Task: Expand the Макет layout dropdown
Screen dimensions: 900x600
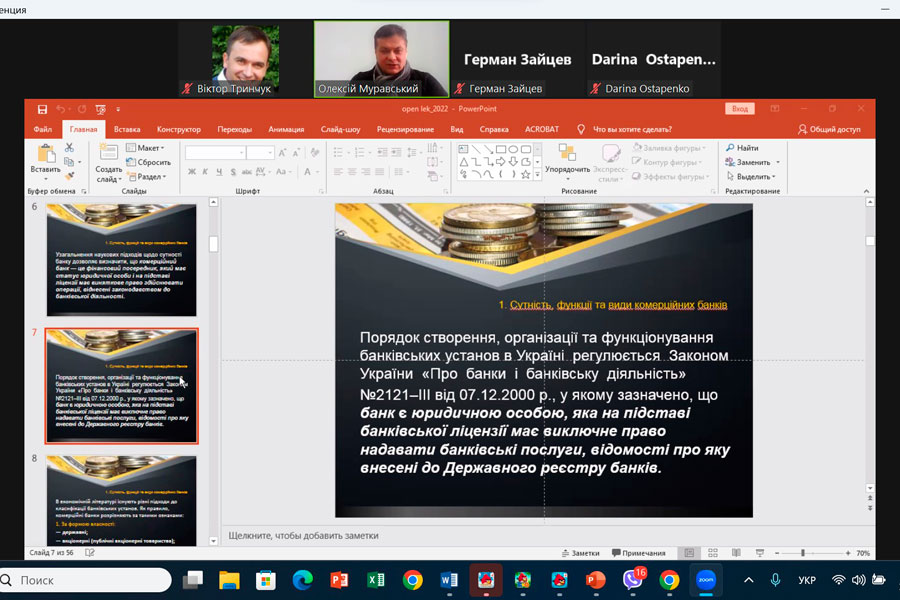Action: [x=146, y=148]
